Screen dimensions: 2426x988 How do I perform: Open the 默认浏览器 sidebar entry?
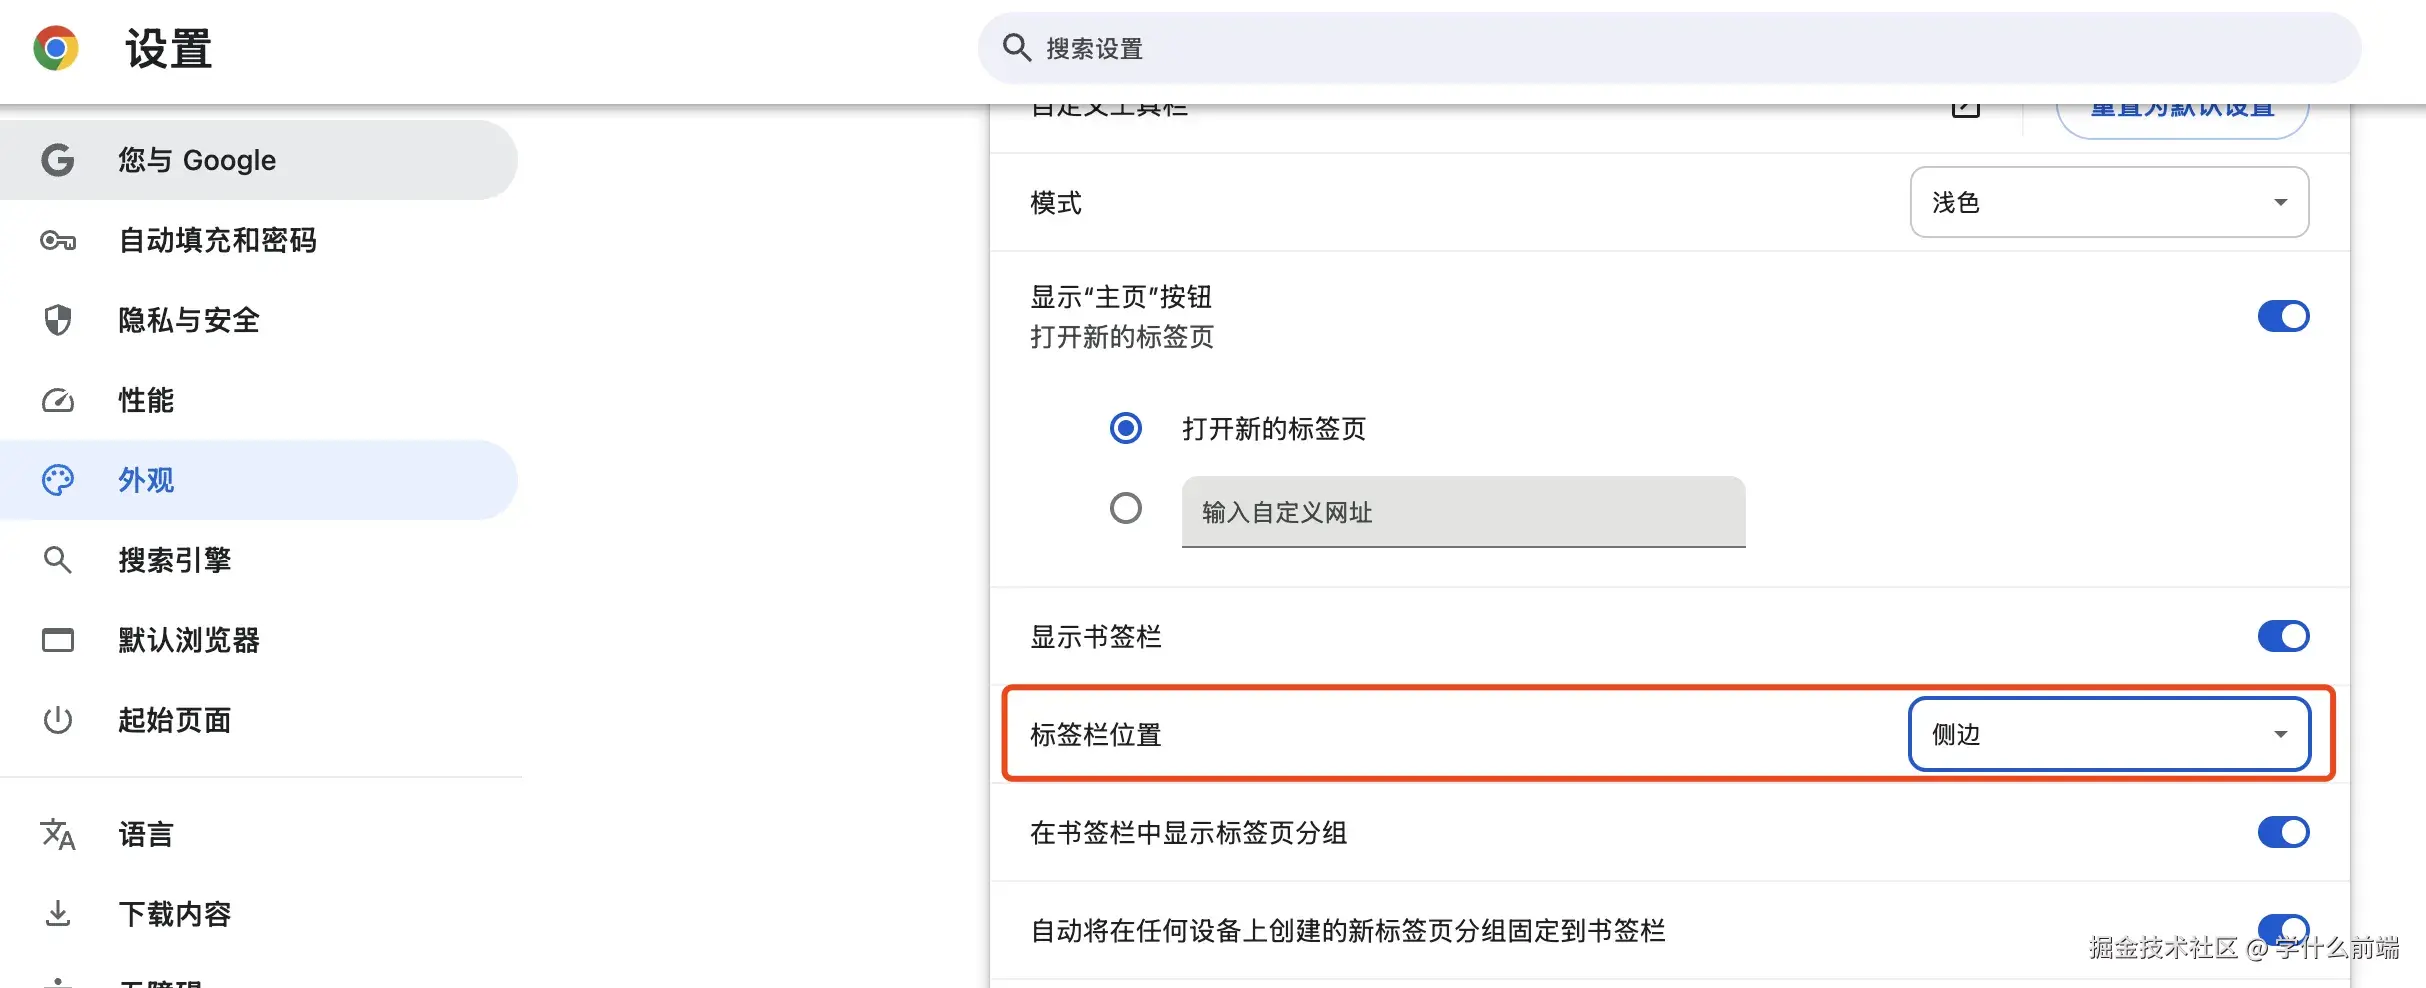click(x=190, y=640)
